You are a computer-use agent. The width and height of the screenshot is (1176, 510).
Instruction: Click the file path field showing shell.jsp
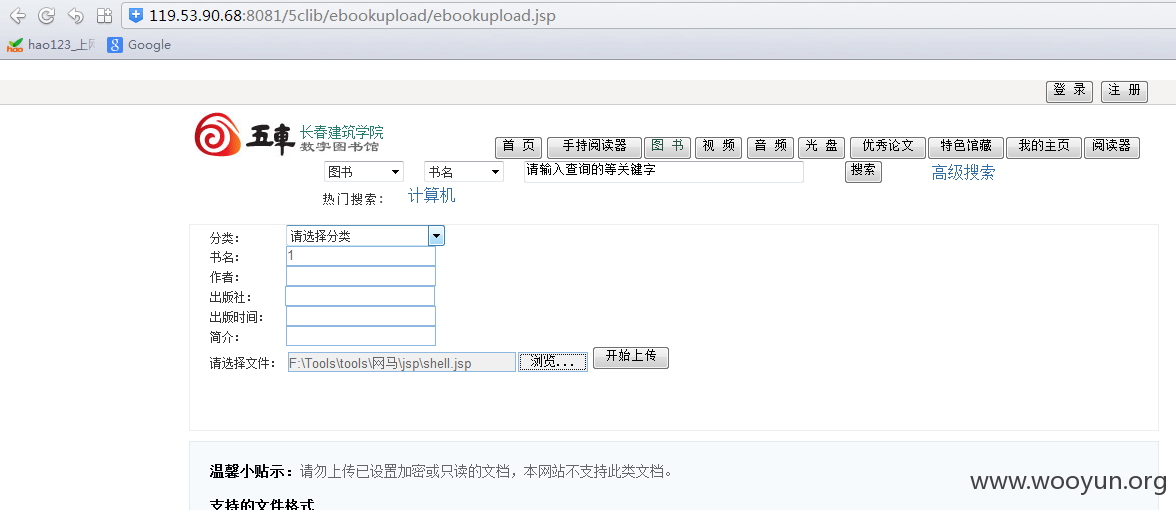(402, 363)
